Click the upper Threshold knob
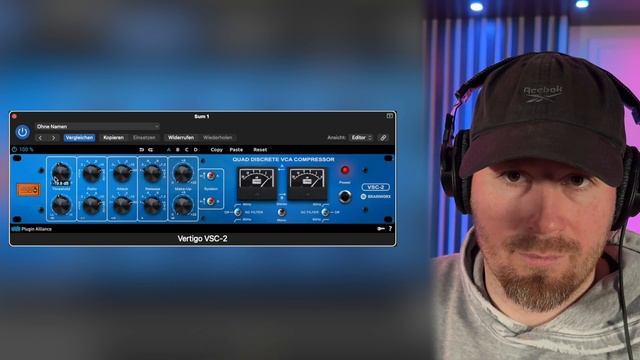640x360 pixels. tap(61, 173)
